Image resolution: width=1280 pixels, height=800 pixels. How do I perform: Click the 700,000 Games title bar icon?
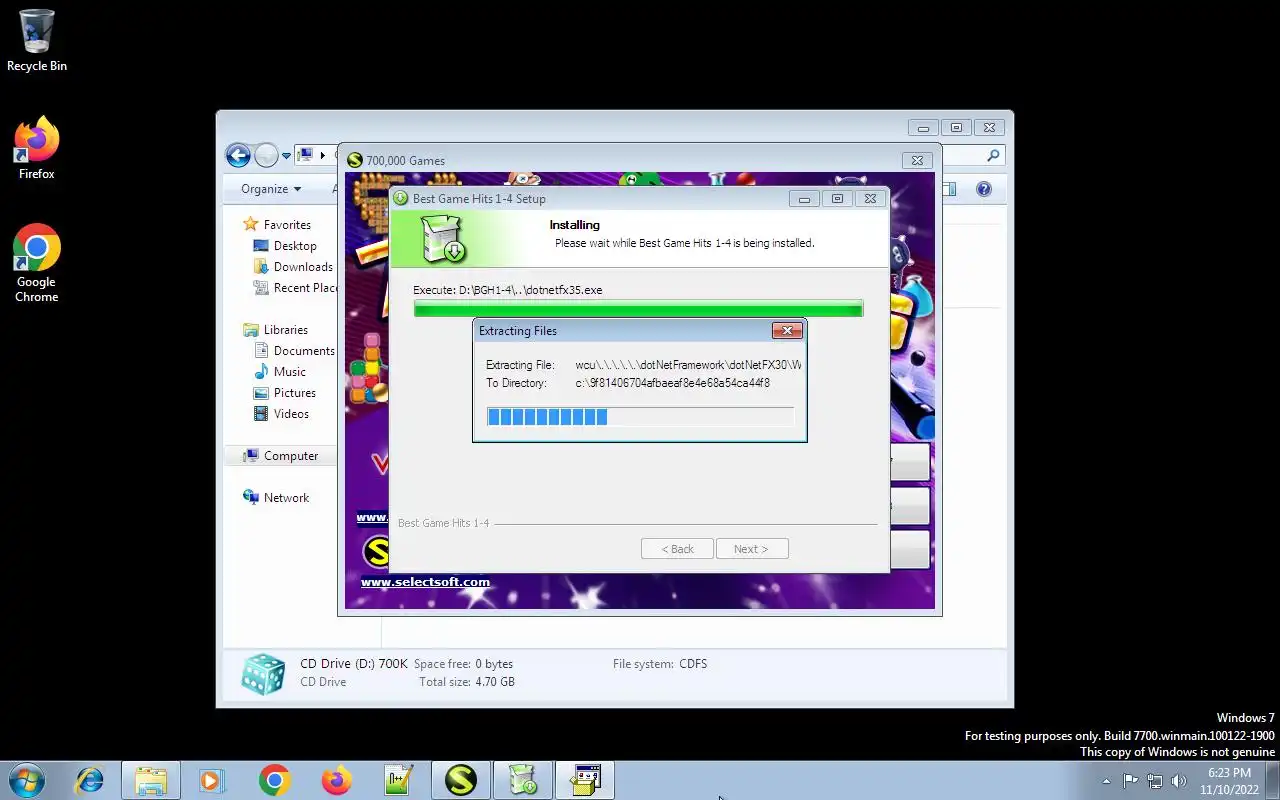(x=354, y=160)
